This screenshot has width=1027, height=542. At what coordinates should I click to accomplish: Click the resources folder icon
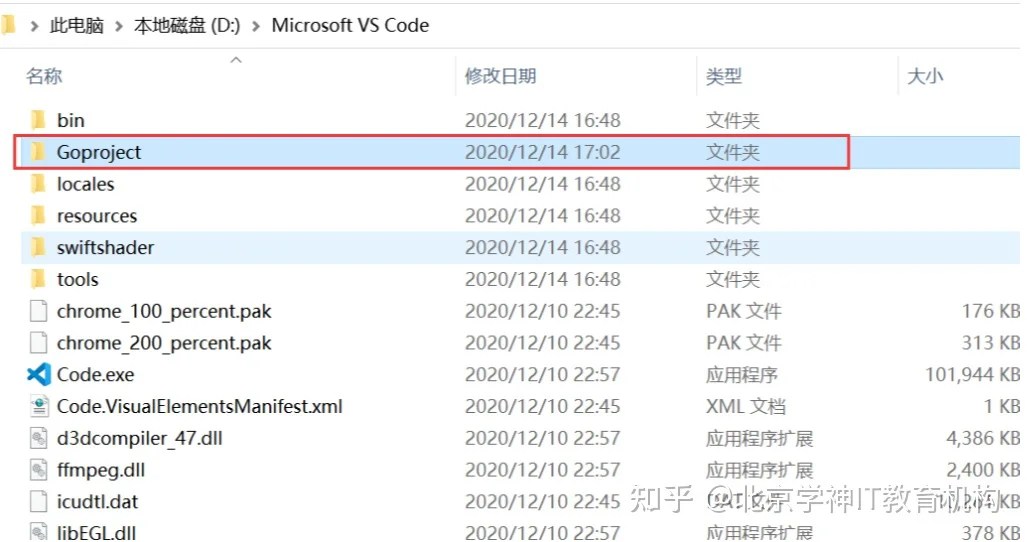(39, 215)
